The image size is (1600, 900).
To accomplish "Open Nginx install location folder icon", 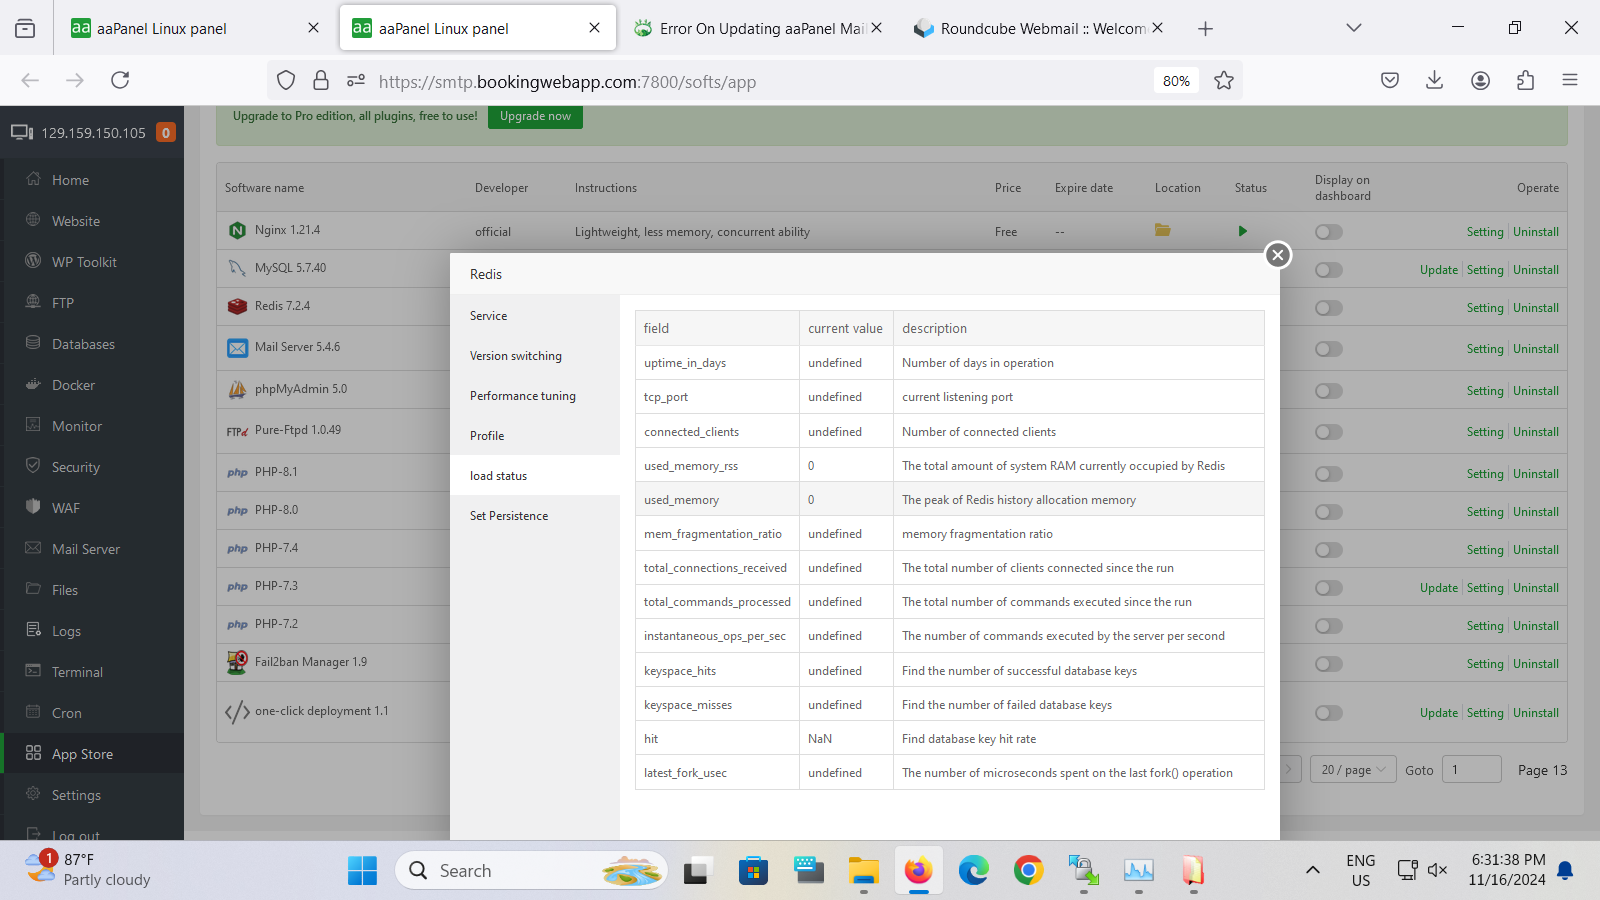I will tap(1162, 231).
